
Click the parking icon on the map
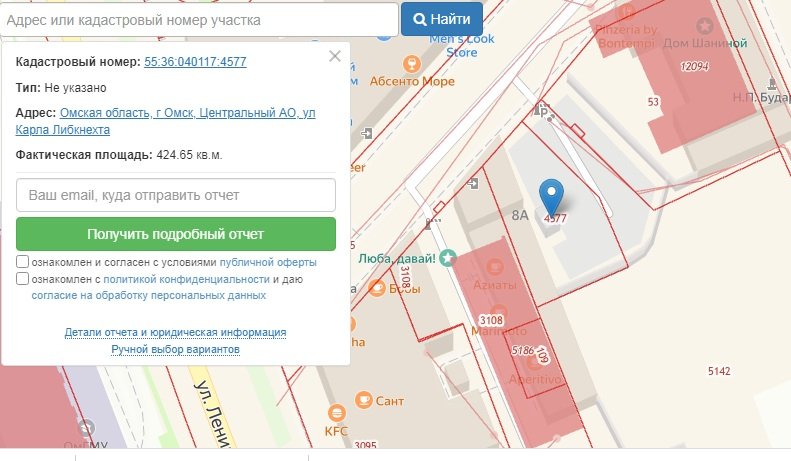[x=543, y=110]
